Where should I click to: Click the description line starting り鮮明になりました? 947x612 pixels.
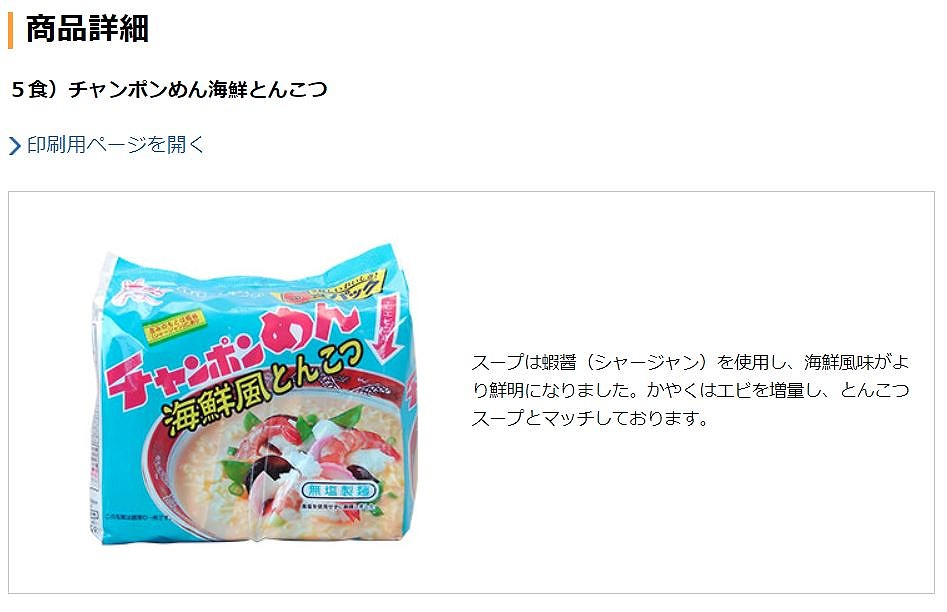coord(690,390)
